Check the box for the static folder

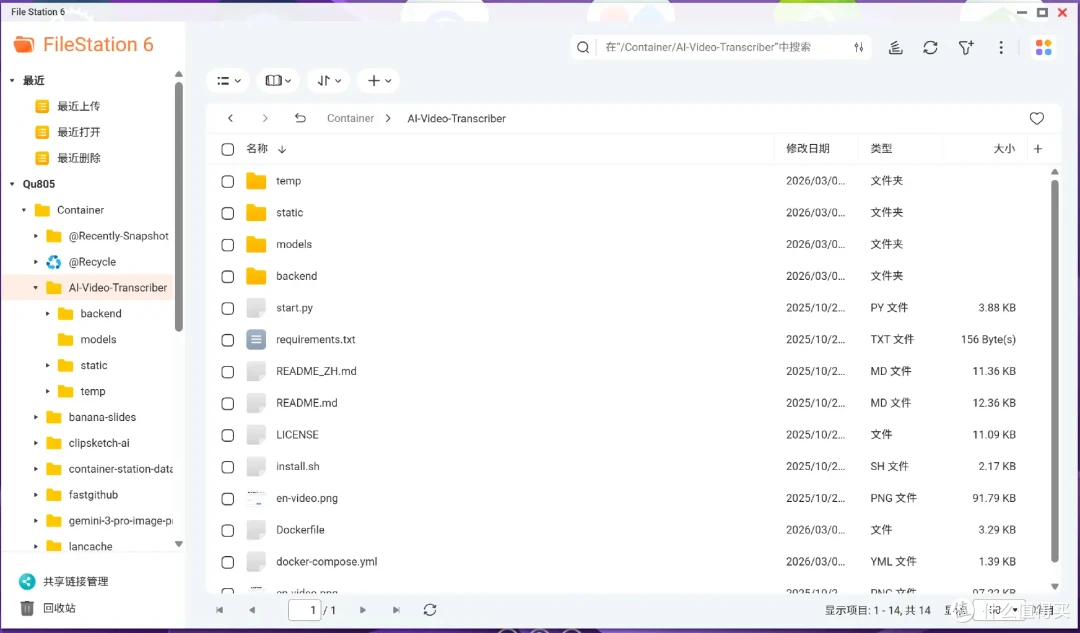[x=227, y=214]
